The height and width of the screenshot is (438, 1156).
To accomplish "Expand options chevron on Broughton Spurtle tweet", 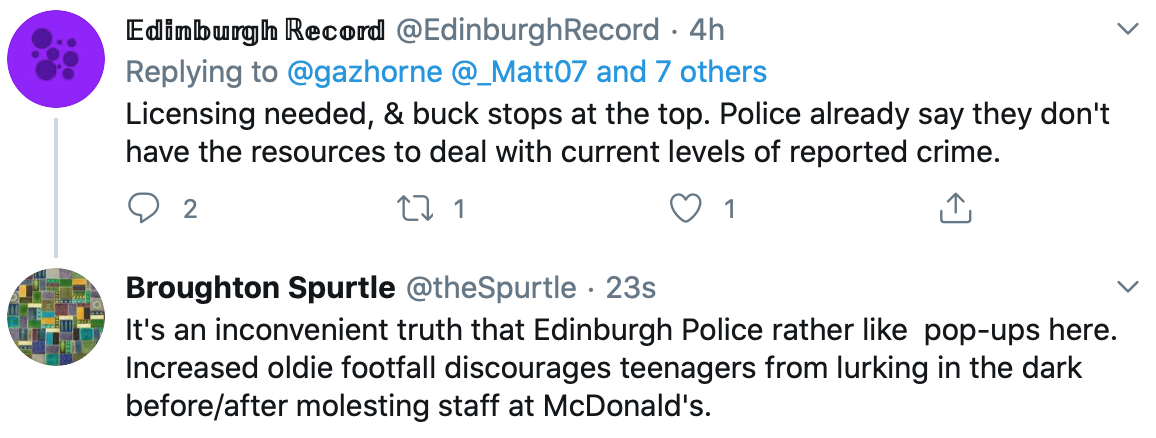I will click(x=1127, y=288).
